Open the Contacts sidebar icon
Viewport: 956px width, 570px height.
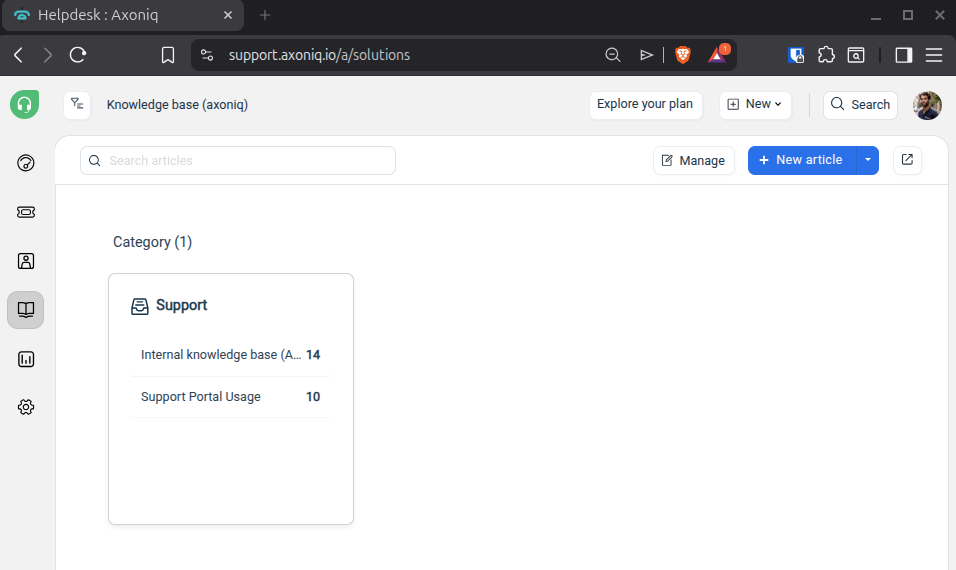click(x=26, y=261)
